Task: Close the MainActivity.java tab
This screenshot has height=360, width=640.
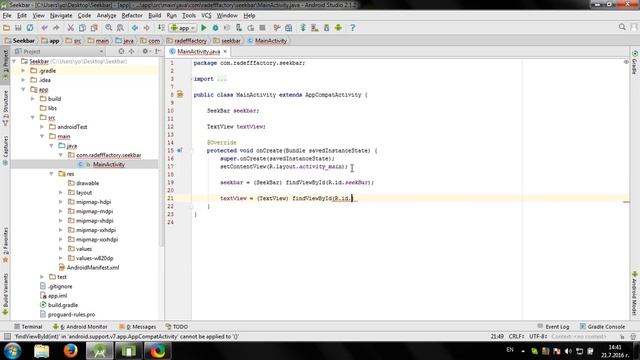Action: tap(225, 51)
